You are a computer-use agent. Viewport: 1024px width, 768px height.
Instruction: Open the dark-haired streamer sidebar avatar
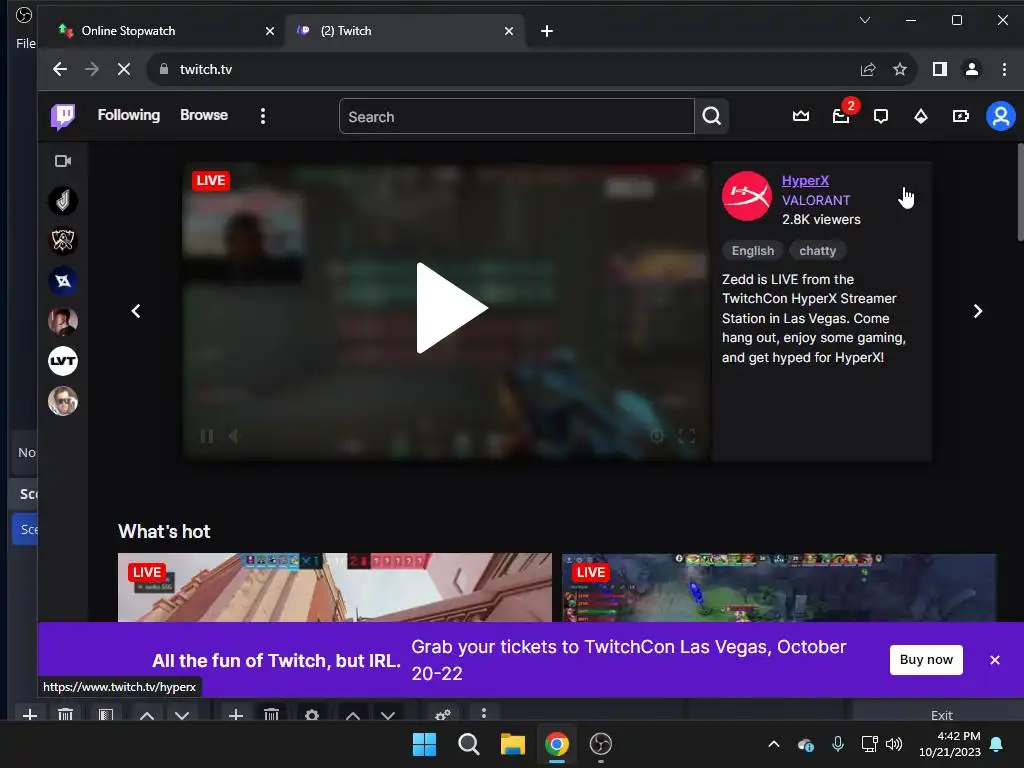point(63,321)
